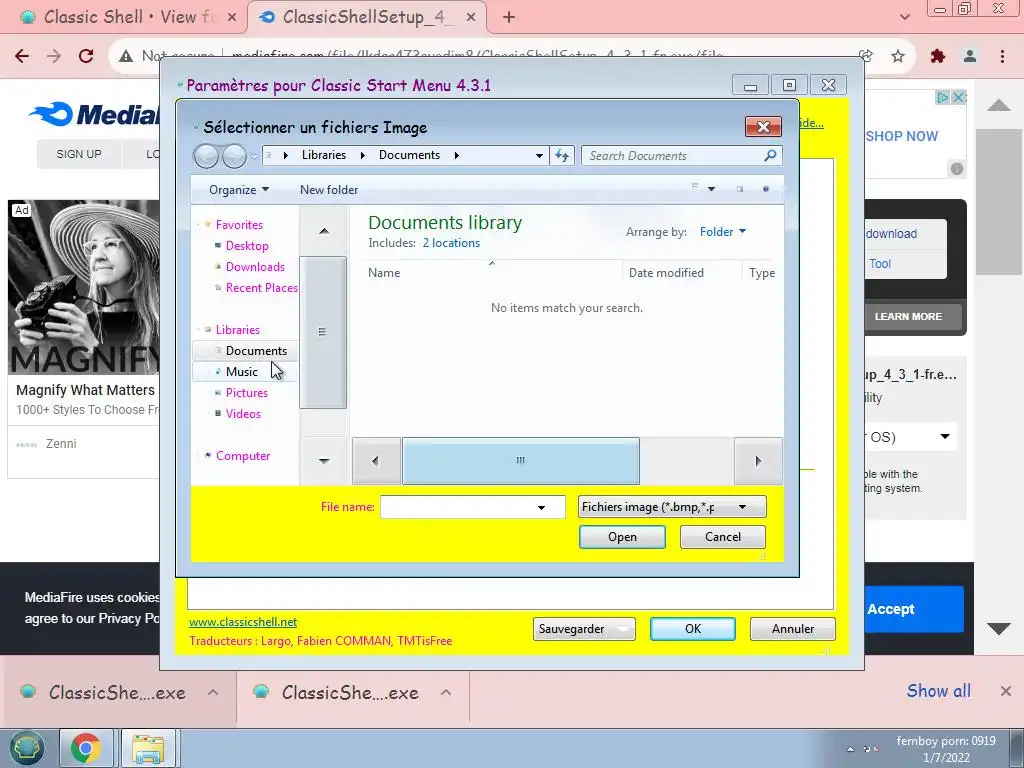Open the view options dropdown arrow
The image size is (1024, 768).
coord(712,189)
